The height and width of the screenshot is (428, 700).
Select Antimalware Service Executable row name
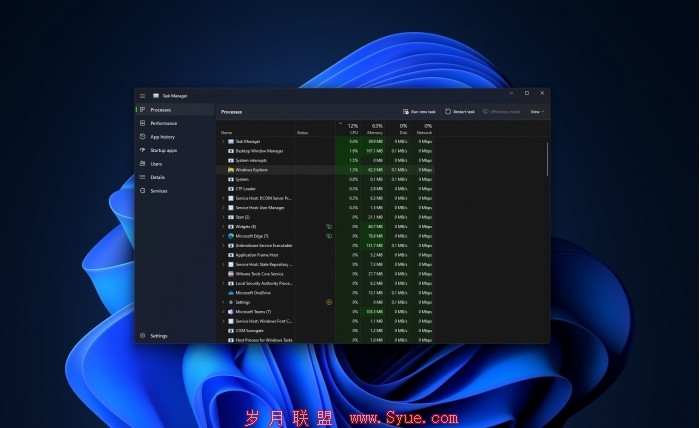click(x=264, y=246)
